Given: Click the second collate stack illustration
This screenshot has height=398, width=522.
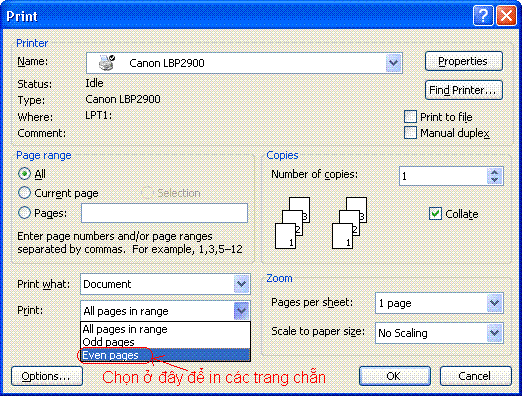Looking at the screenshot, I should pyautogui.click(x=349, y=223).
